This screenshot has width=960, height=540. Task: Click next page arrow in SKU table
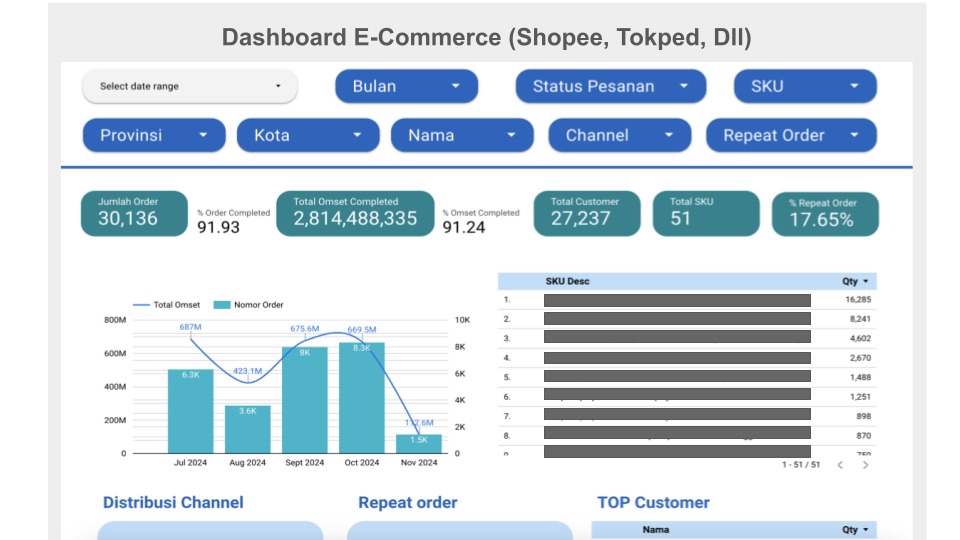[865, 465]
